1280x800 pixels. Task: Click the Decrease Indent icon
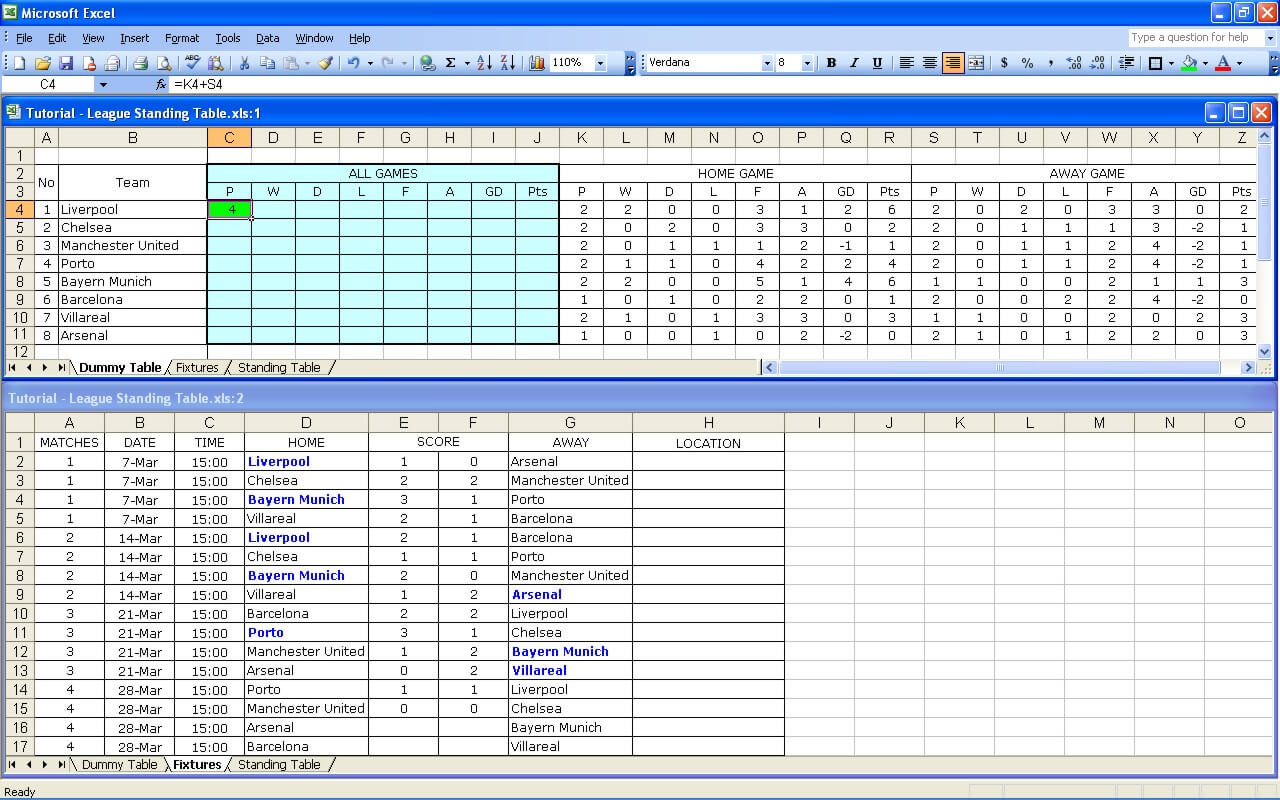1126,63
